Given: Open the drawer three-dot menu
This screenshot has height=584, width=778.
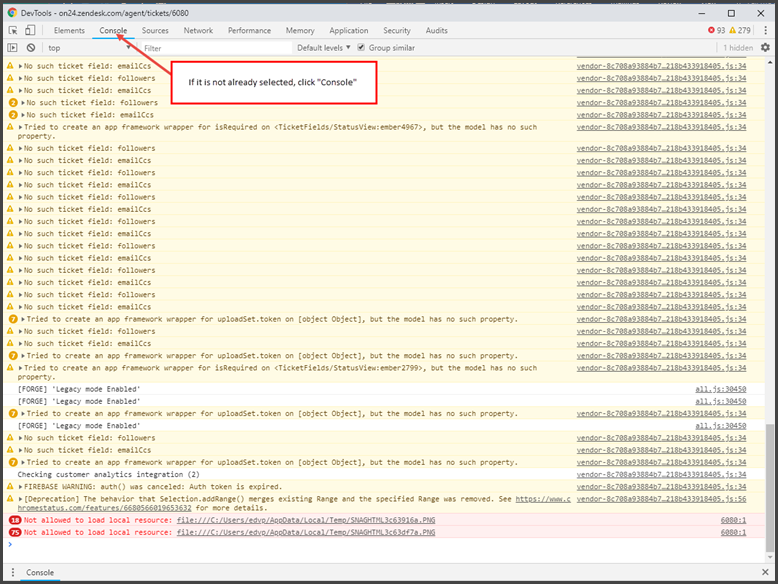Looking at the screenshot, I should pos(13,573).
